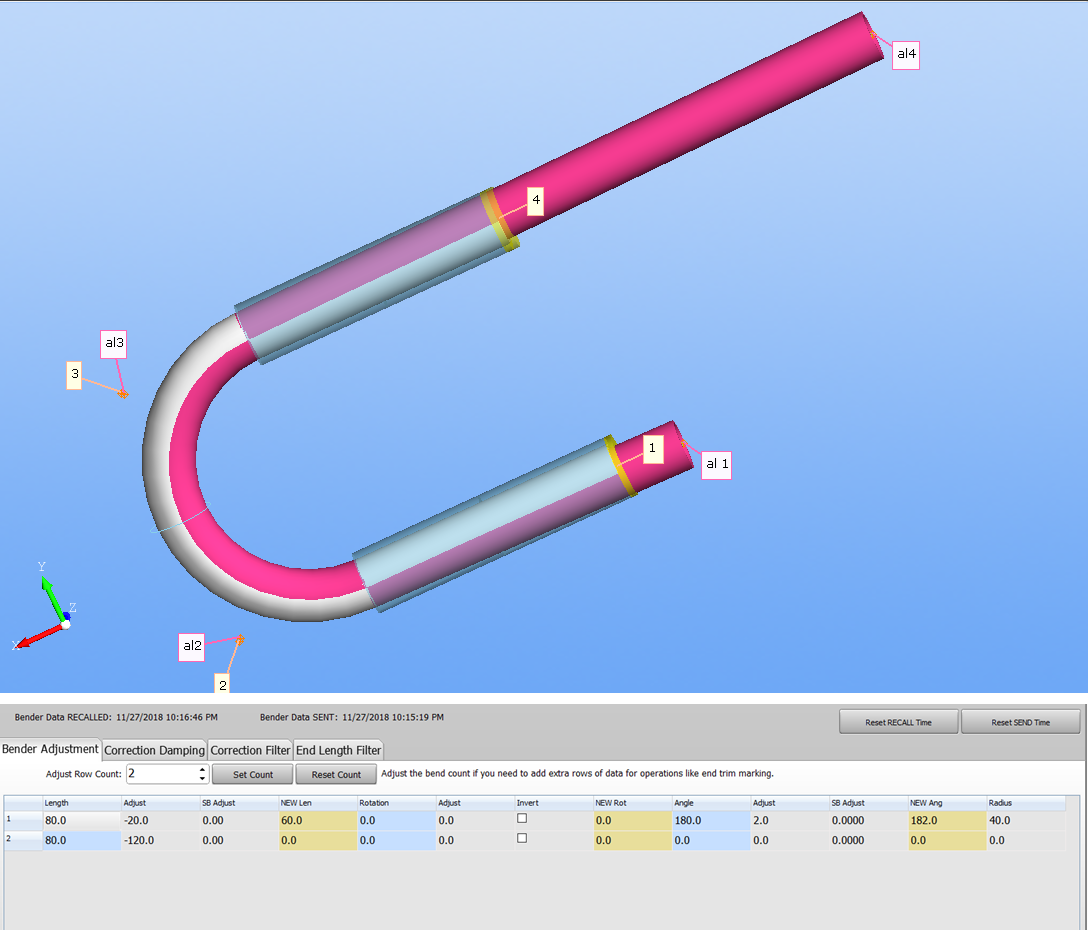Select the yellow ring marker at label 1

[620, 465]
